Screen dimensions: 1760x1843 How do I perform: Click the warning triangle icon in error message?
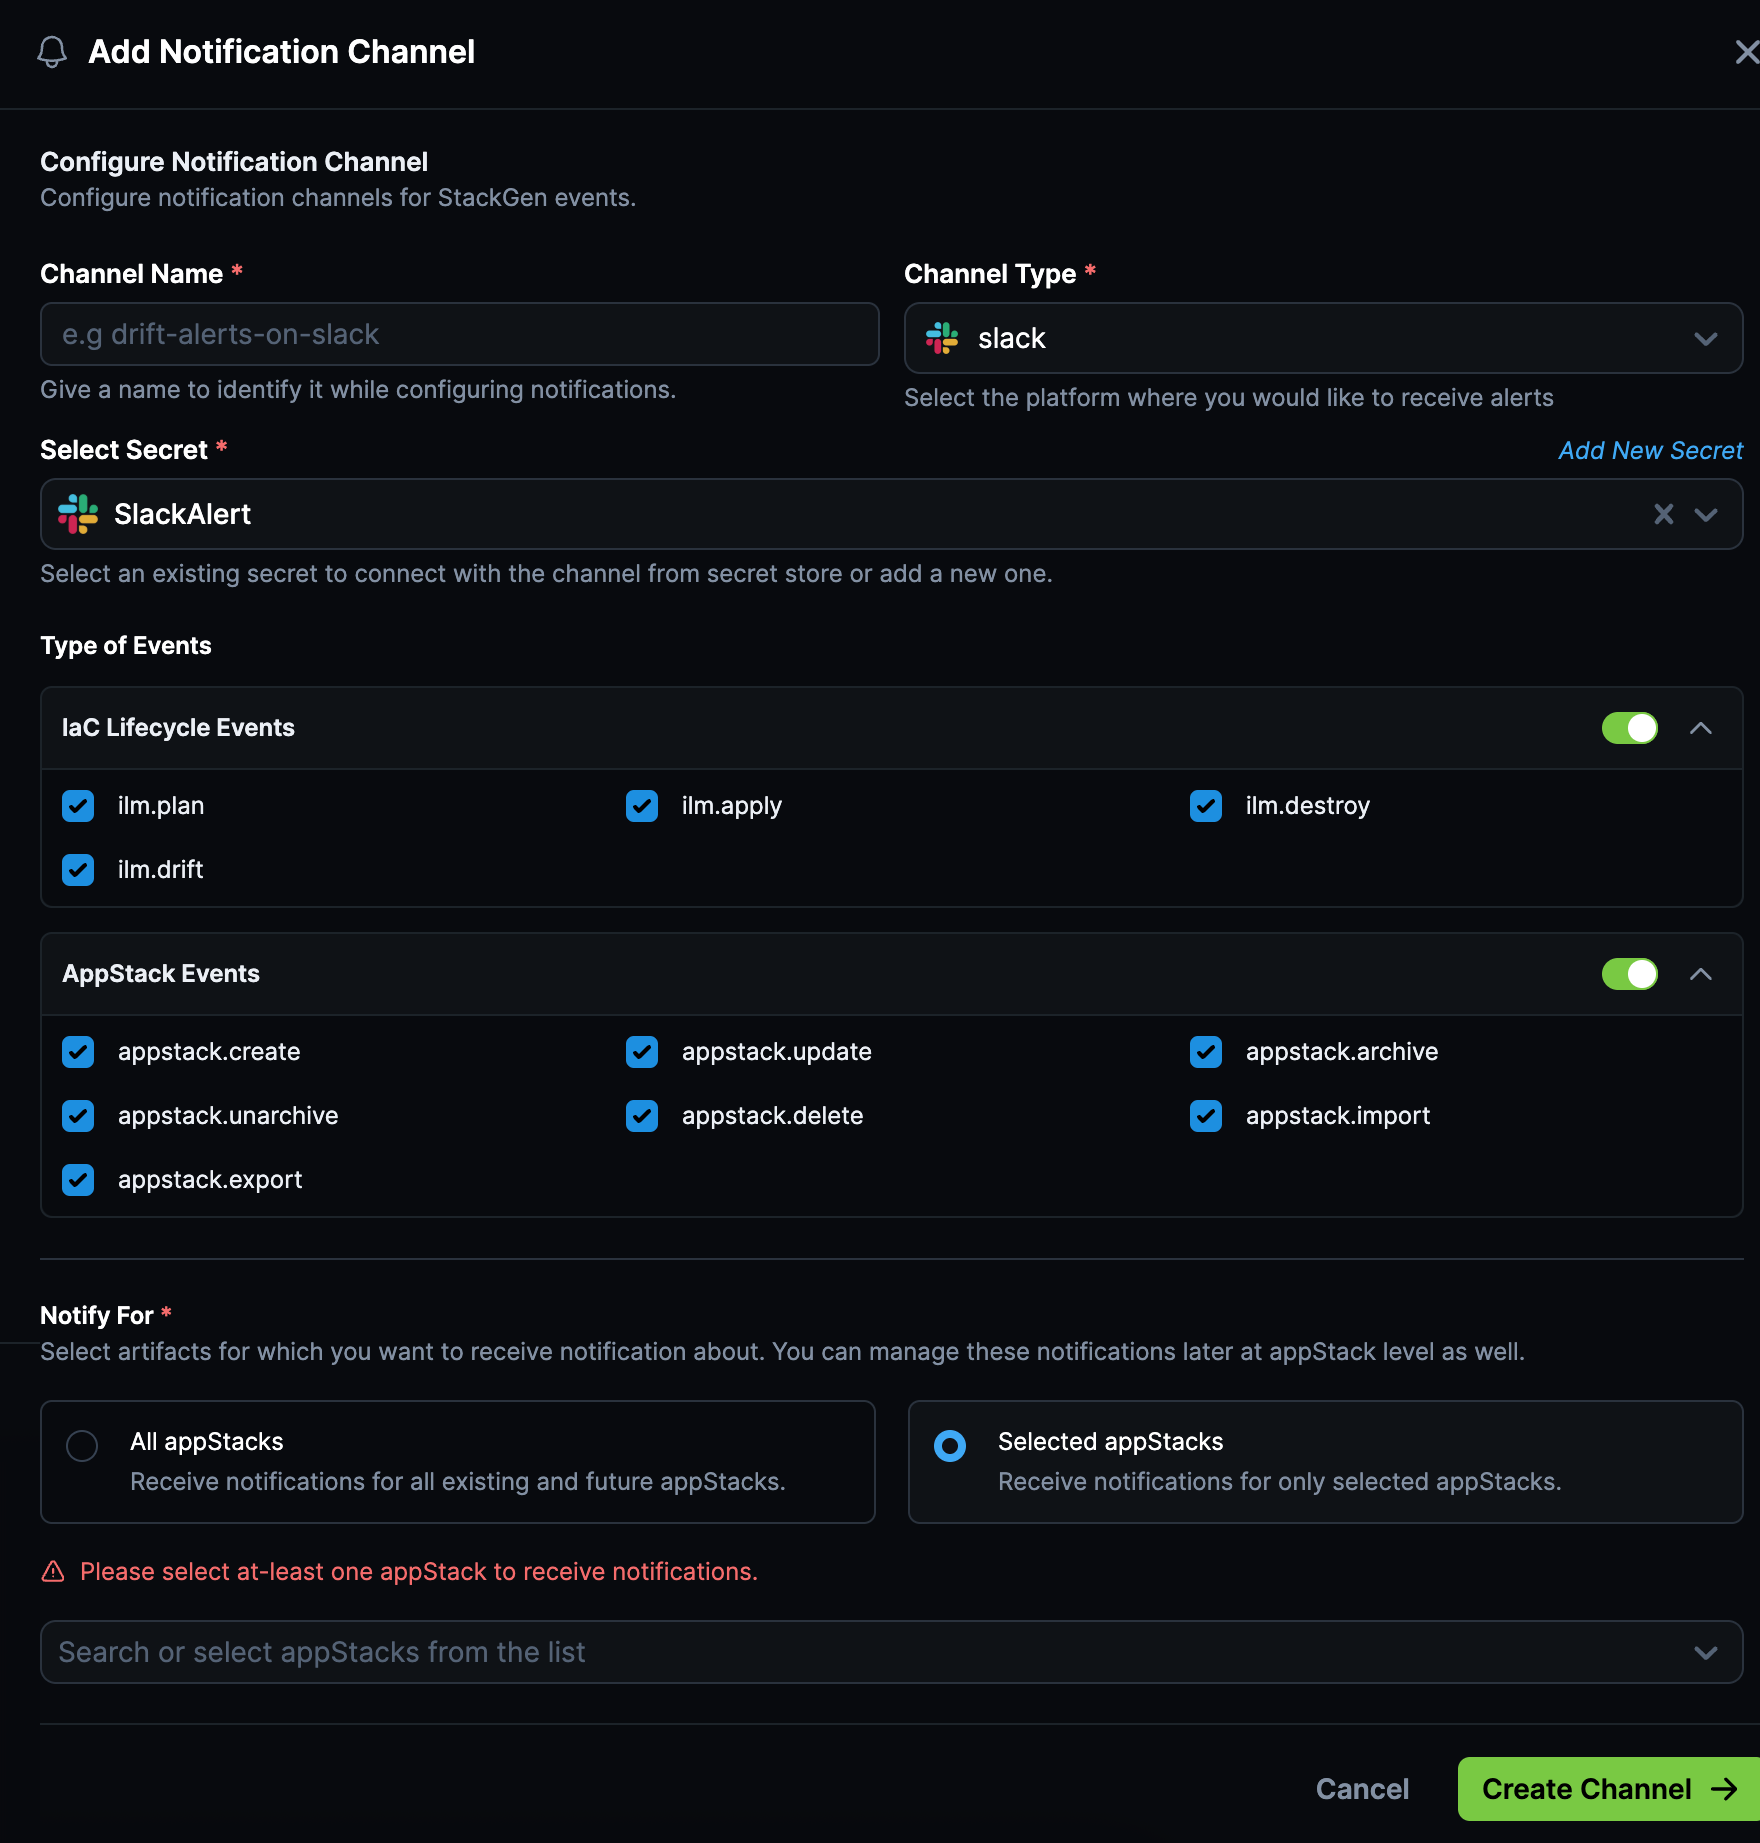(53, 1571)
